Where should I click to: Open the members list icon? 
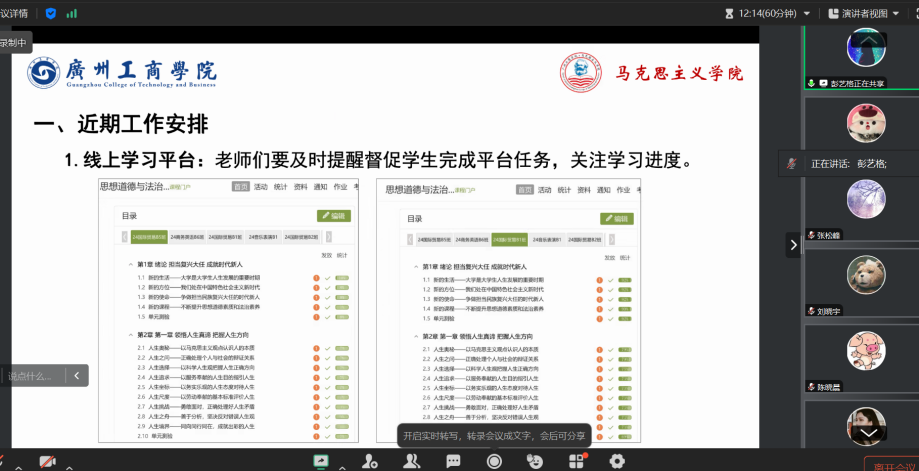pyautogui.click(x=411, y=461)
